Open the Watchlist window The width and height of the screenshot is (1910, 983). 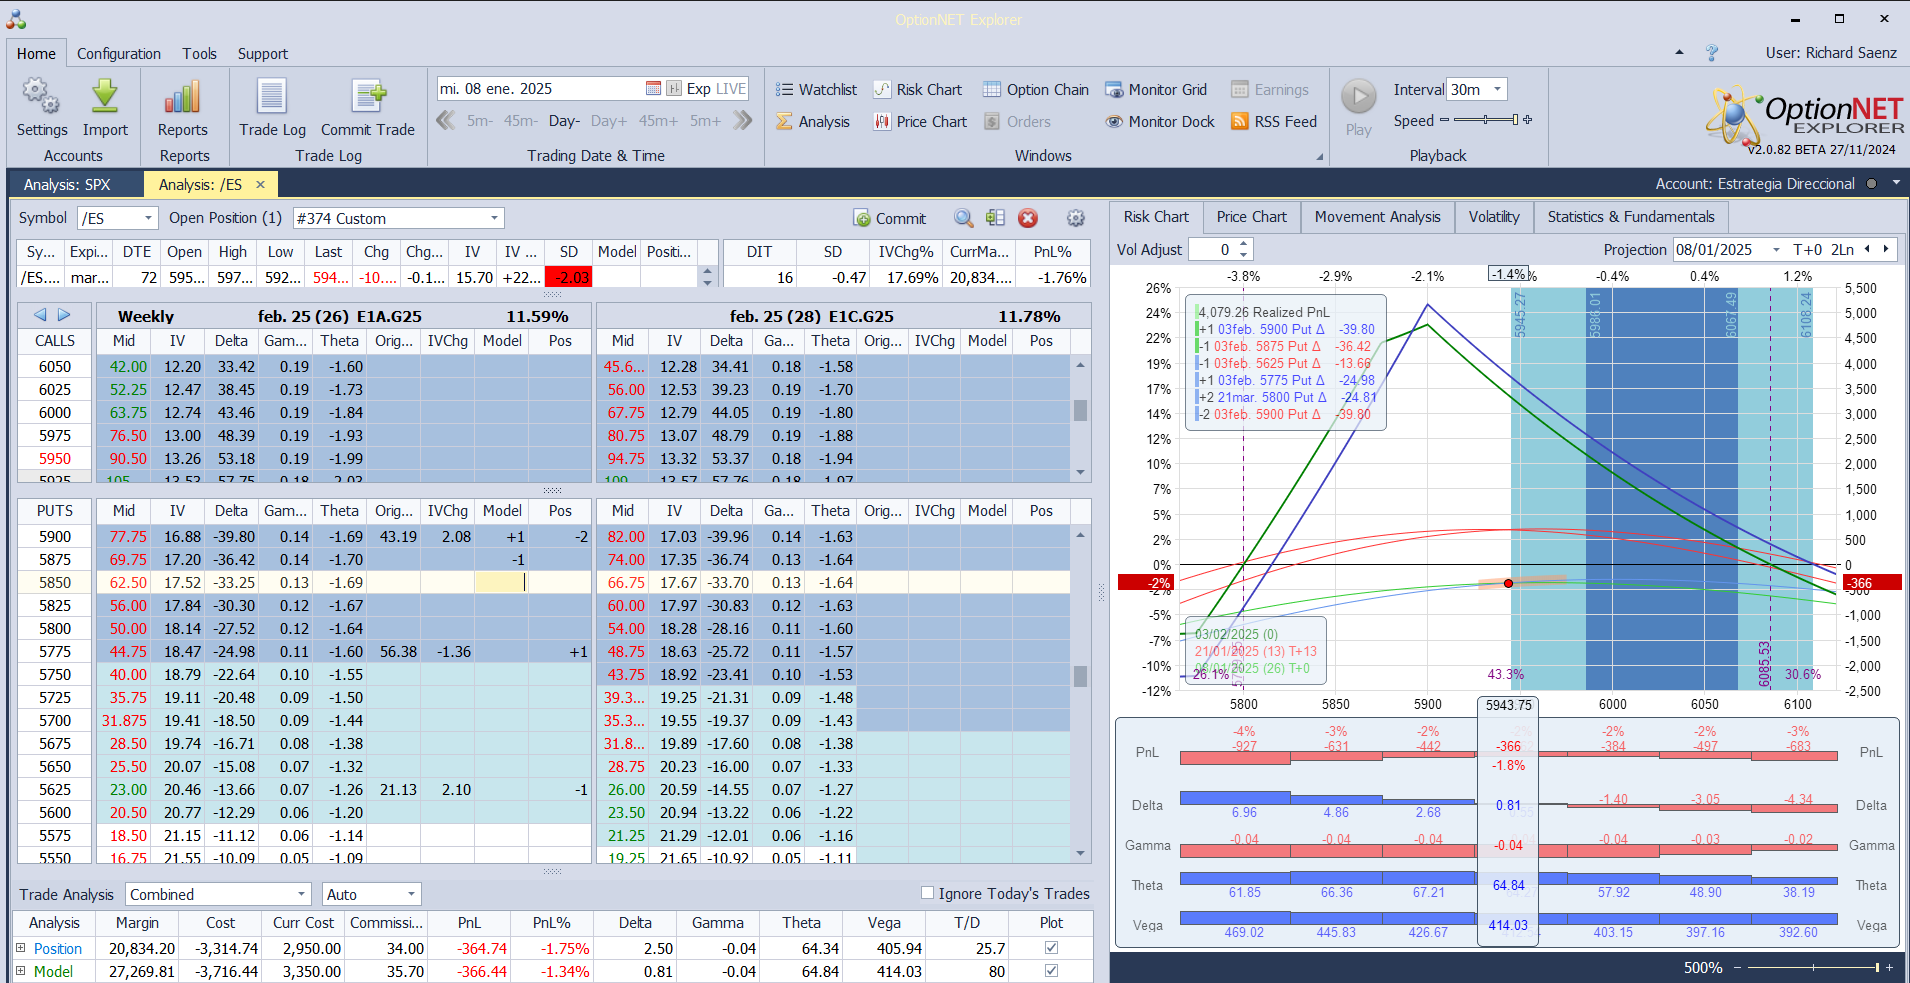pos(816,90)
